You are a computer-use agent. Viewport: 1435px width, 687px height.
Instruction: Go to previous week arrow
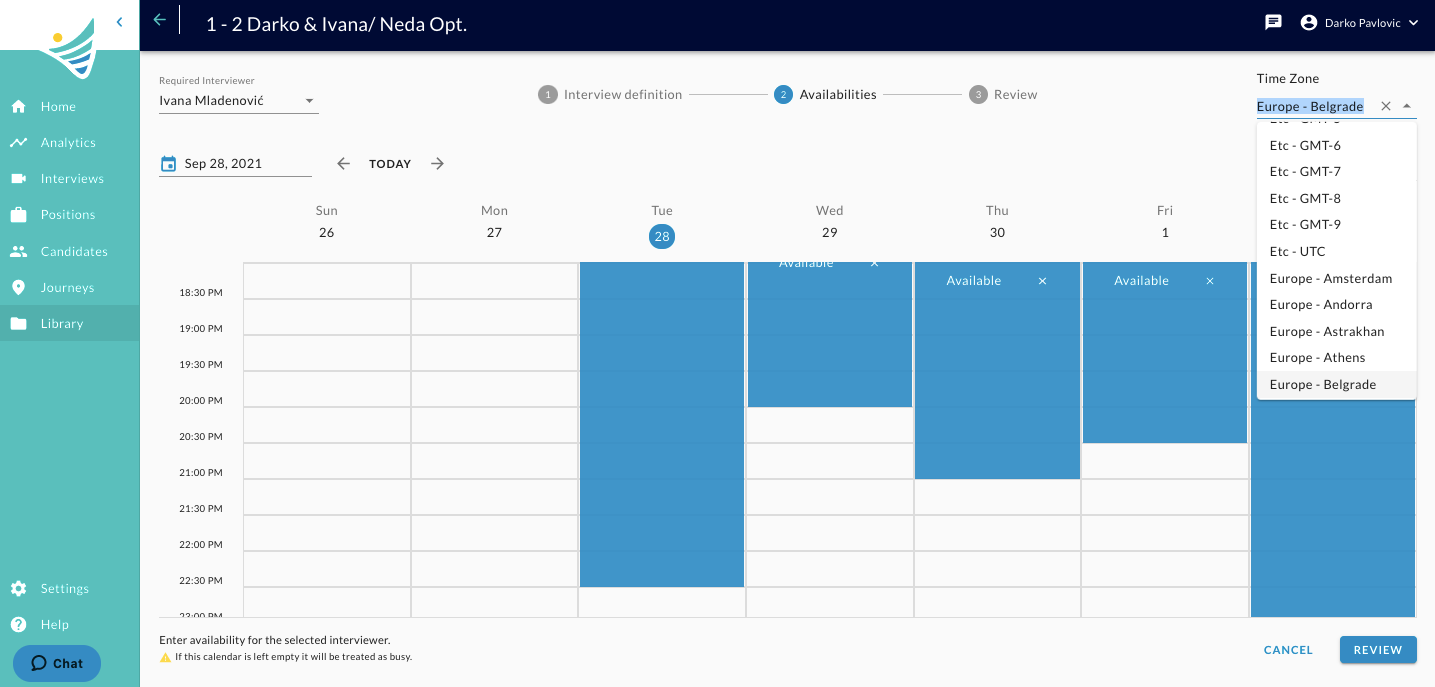click(x=343, y=164)
